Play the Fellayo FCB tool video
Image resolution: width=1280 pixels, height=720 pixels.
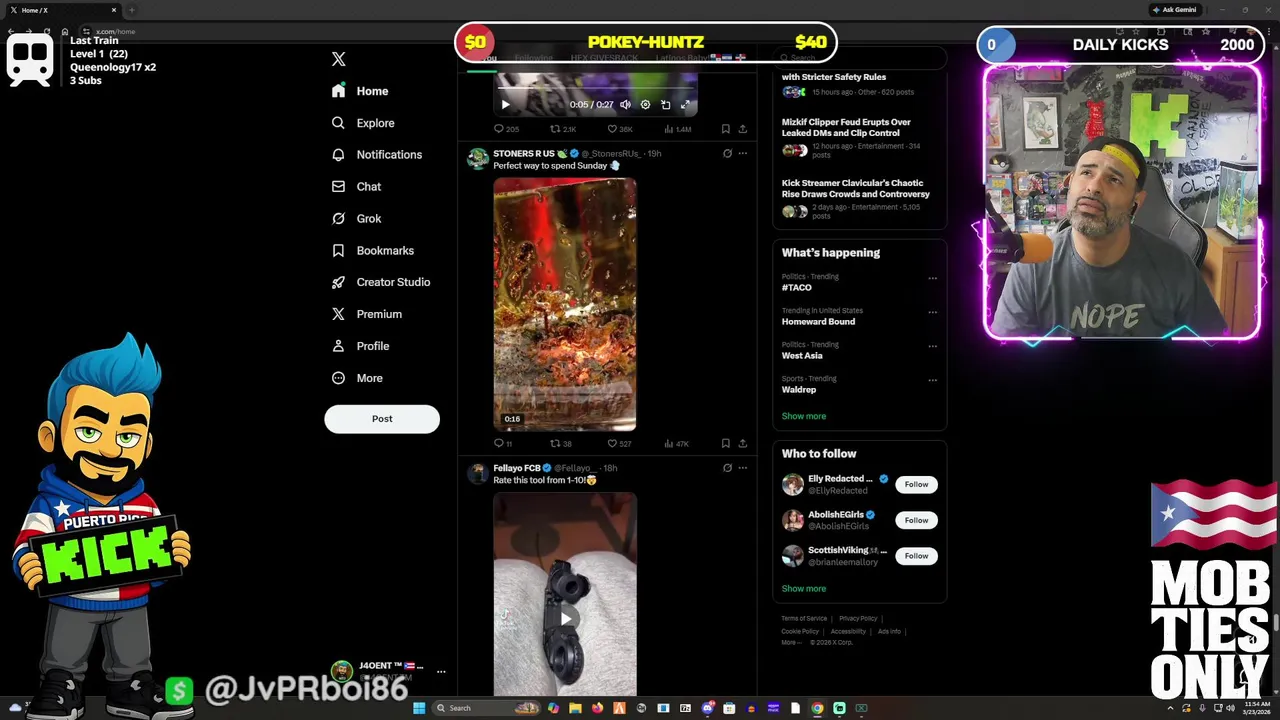point(565,618)
